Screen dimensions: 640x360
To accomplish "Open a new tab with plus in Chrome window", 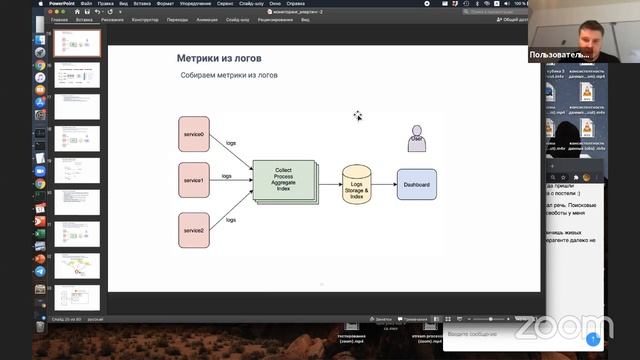I will coord(552,166).
